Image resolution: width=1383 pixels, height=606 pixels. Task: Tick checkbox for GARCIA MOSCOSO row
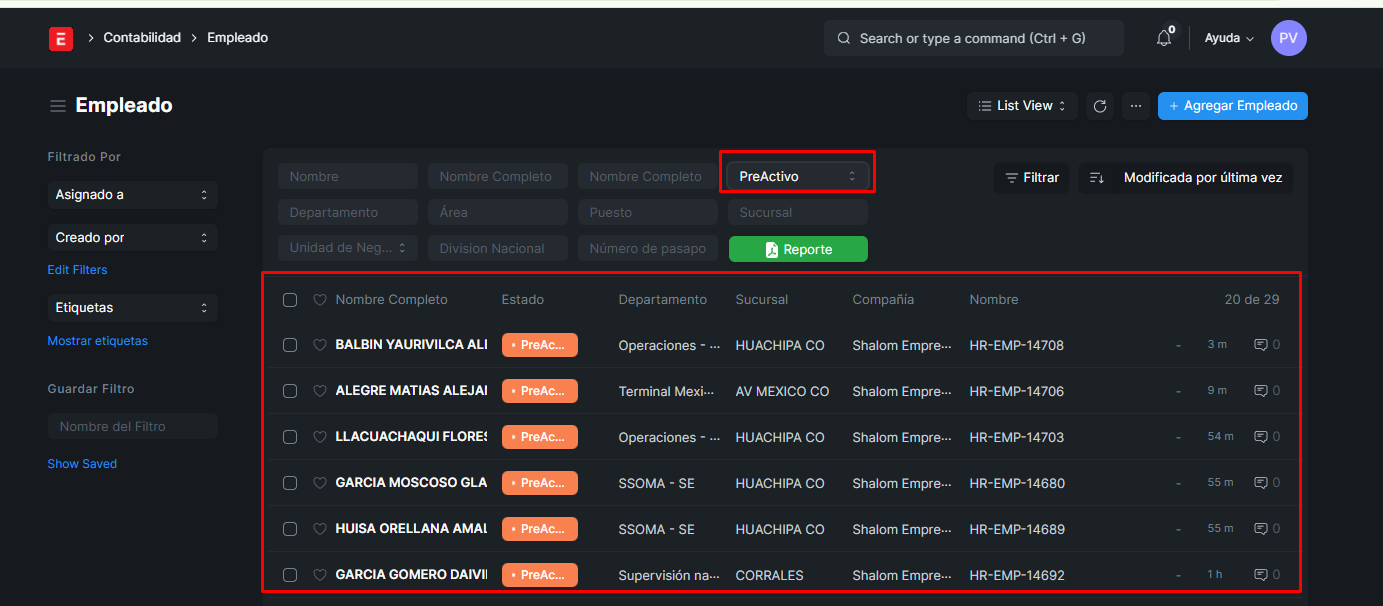coord(290,483)
